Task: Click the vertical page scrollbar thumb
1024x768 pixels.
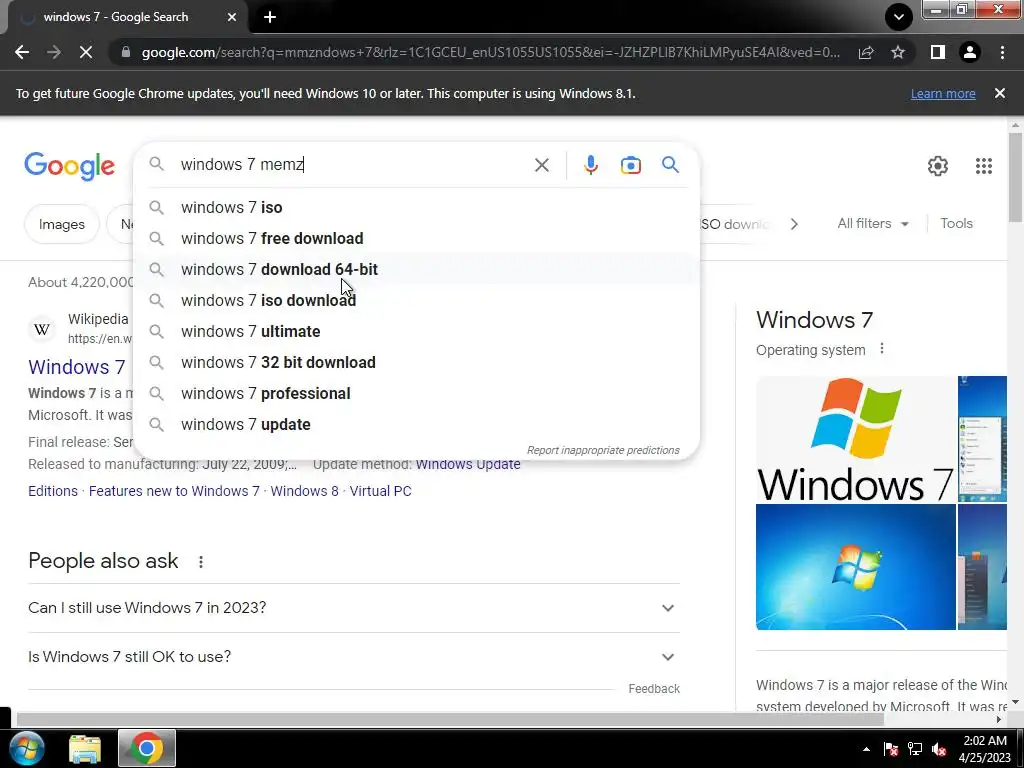Action: (x=1015, y=177)
